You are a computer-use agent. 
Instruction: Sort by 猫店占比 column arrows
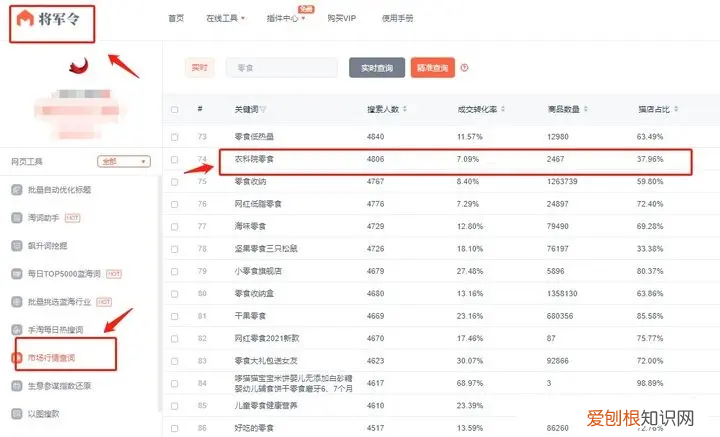(676, 109)
